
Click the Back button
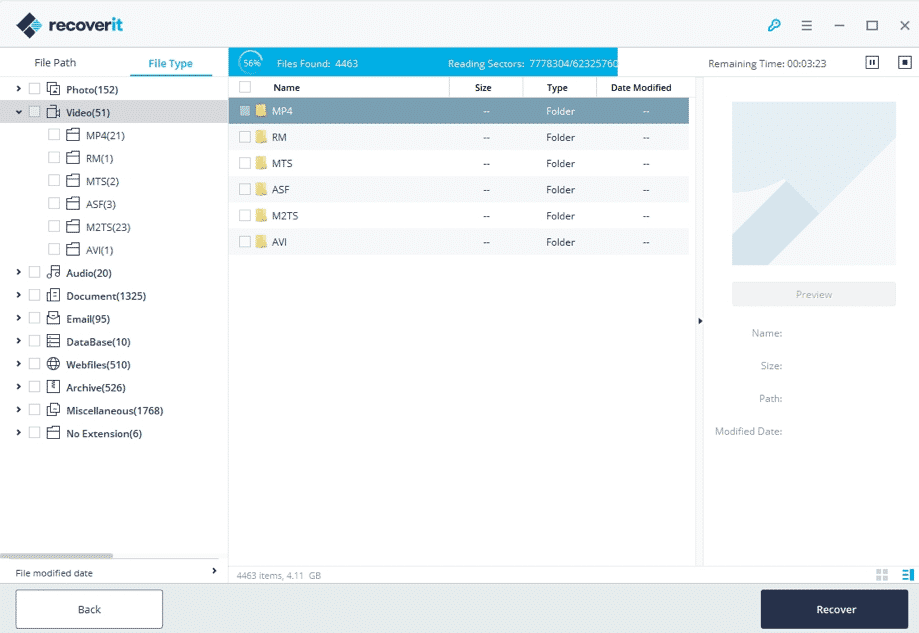(89, 609)
